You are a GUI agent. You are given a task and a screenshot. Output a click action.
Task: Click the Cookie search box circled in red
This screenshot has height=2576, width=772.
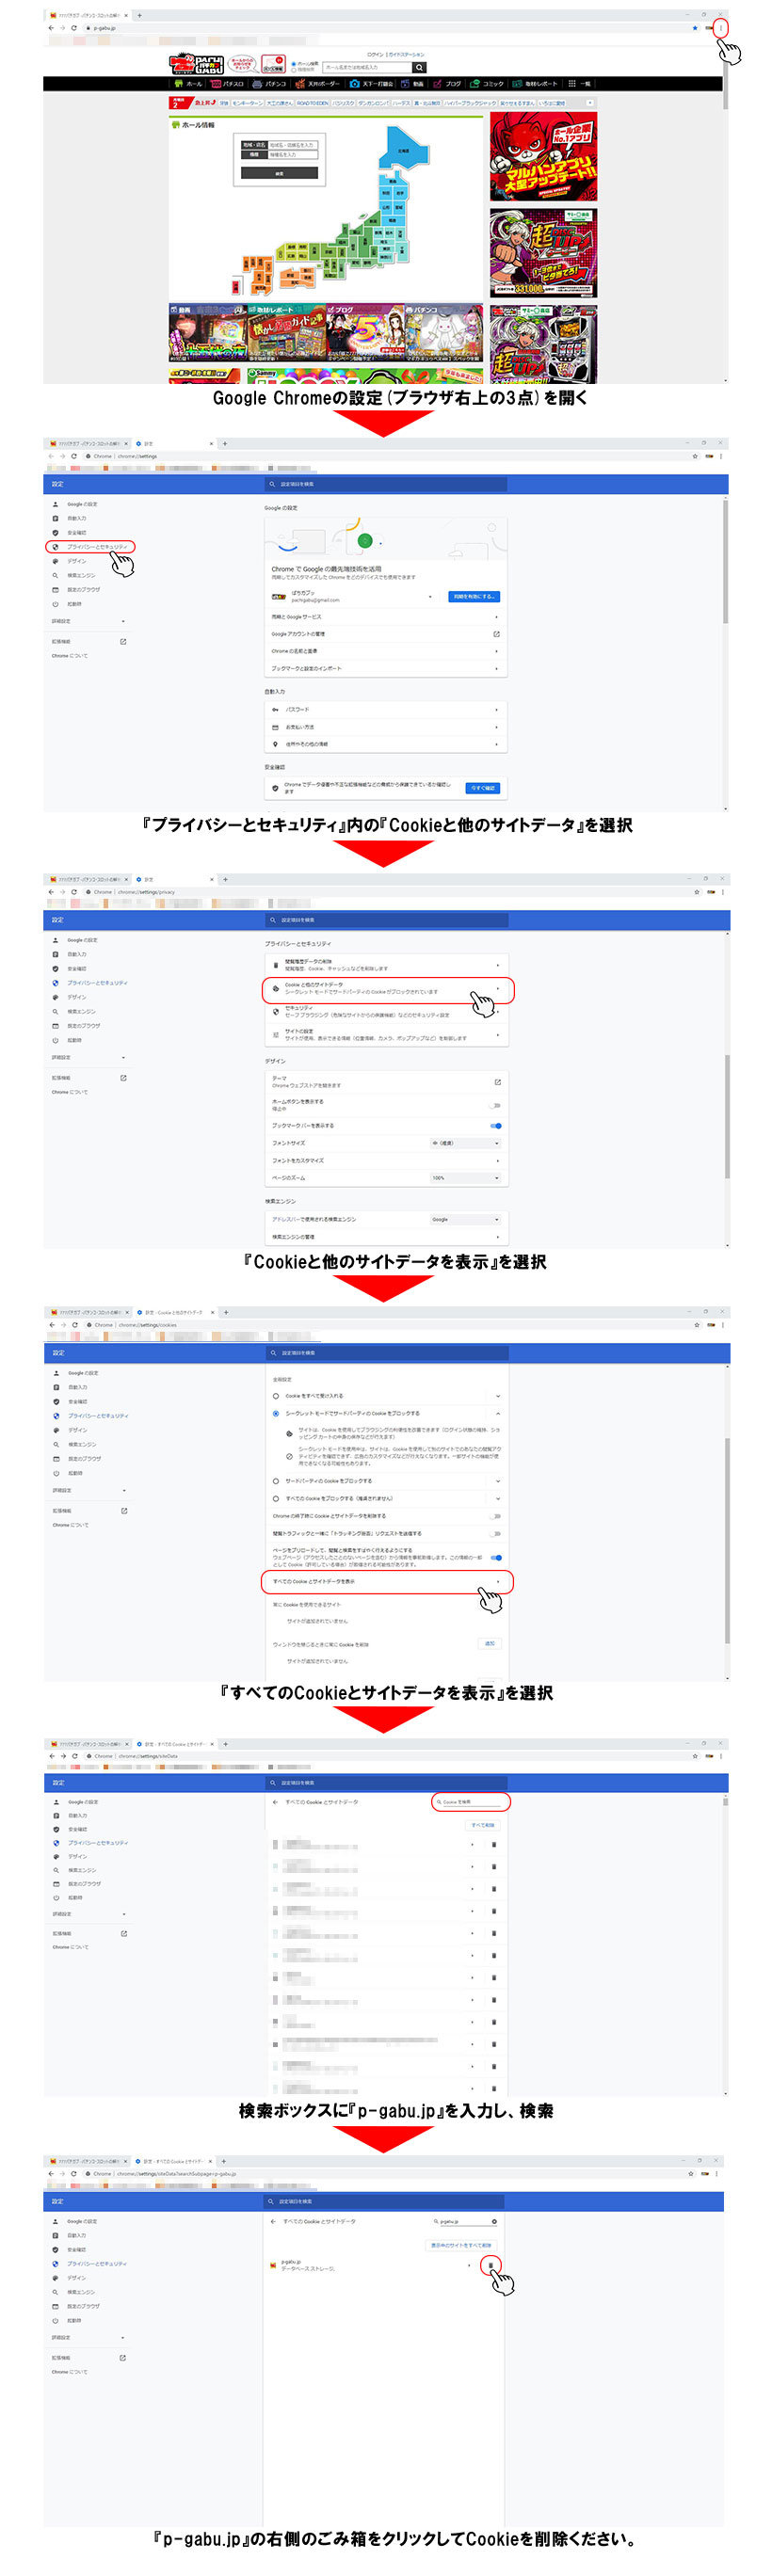coord(471,1801)
